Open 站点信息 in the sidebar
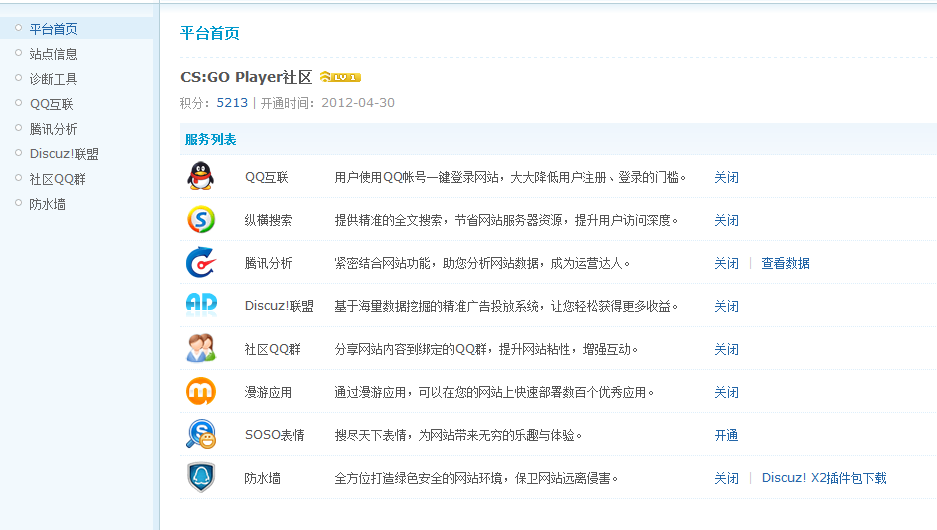Image resolution: width=937 pixels, height=530 pixels. [54, 54]
